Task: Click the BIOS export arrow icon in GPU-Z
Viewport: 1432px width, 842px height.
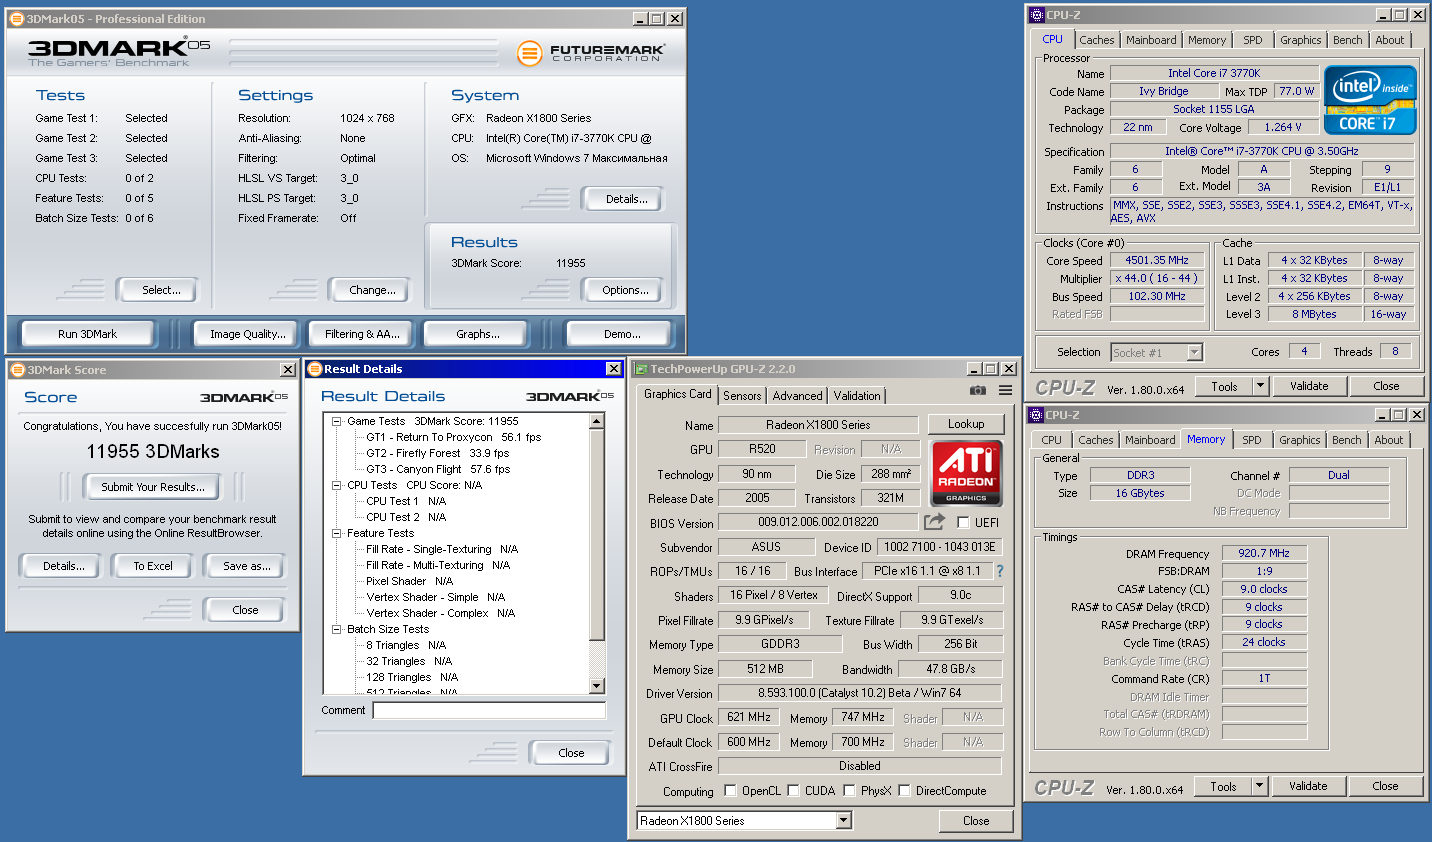Action: [x=934, y=521]
